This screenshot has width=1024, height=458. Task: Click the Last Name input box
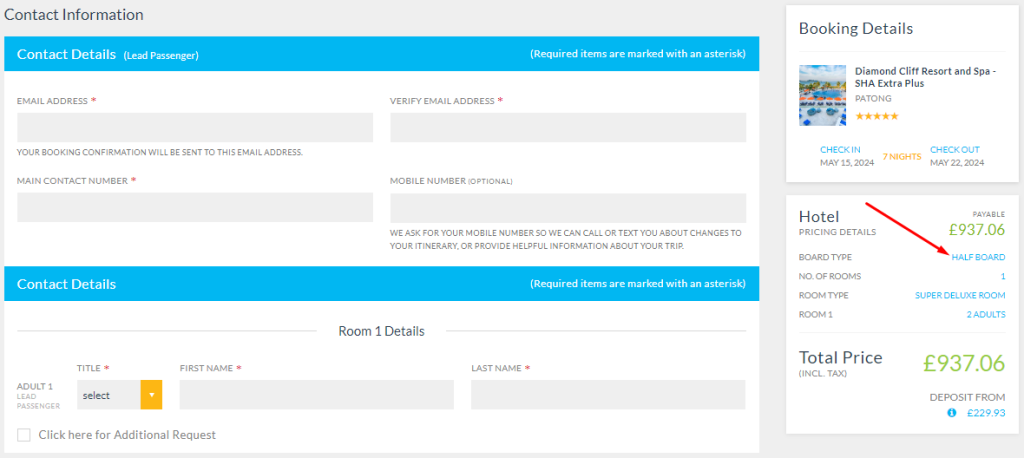(x=608, y=395)
